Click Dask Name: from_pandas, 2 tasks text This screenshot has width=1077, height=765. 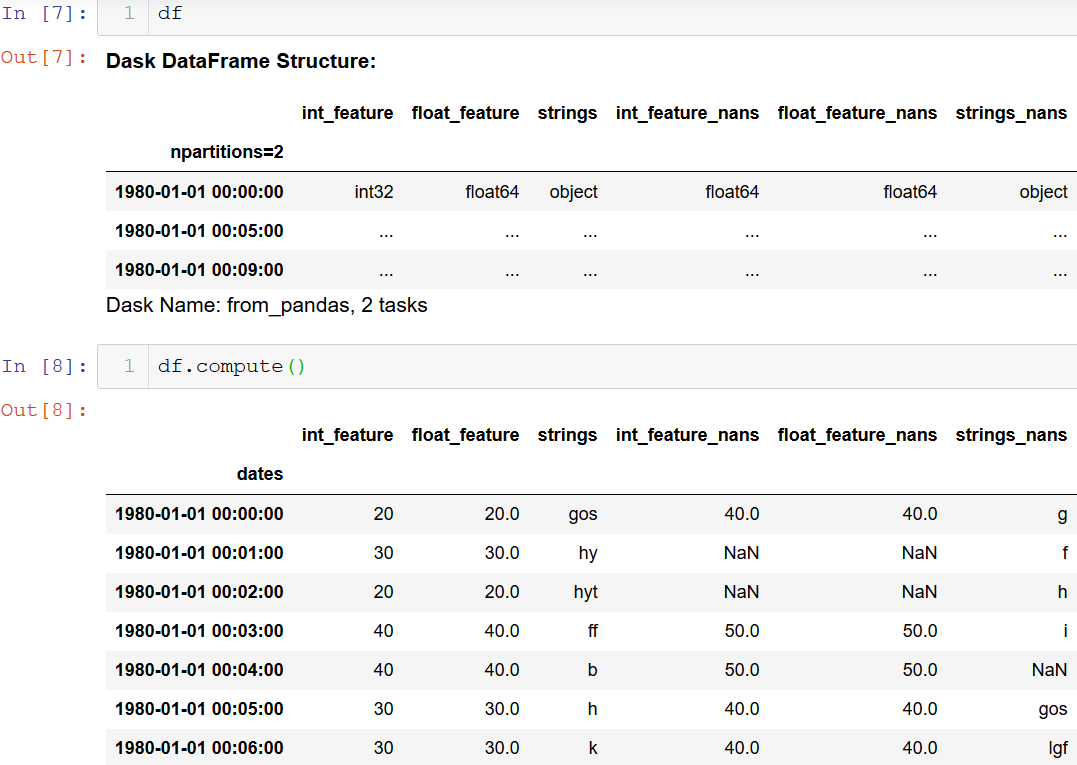(267, 305)
